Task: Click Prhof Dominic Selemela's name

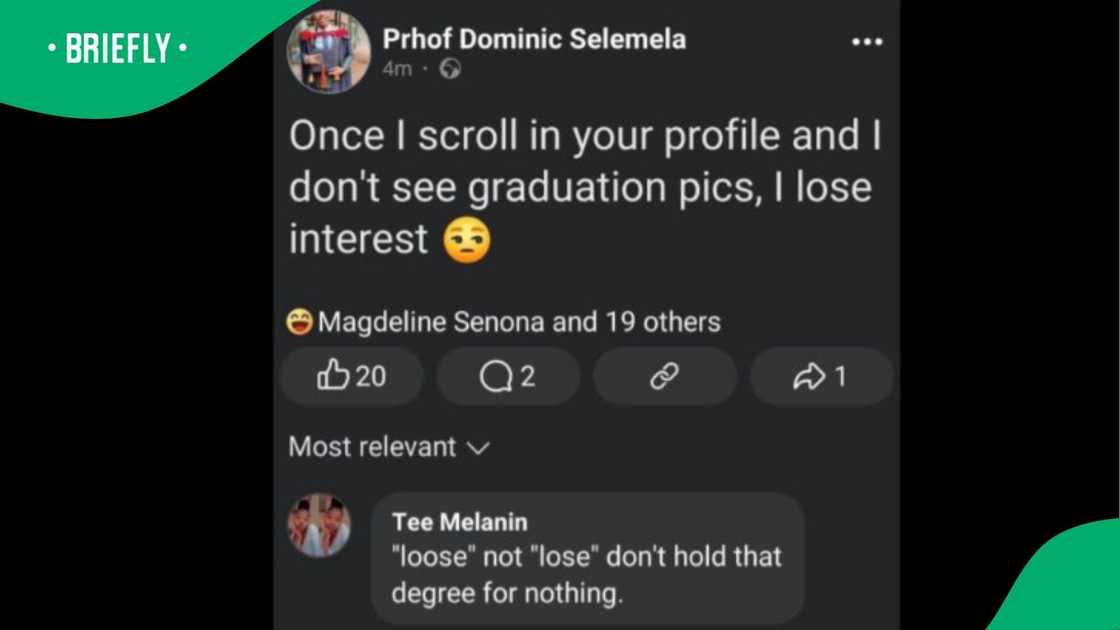Action: click(534, 39)
